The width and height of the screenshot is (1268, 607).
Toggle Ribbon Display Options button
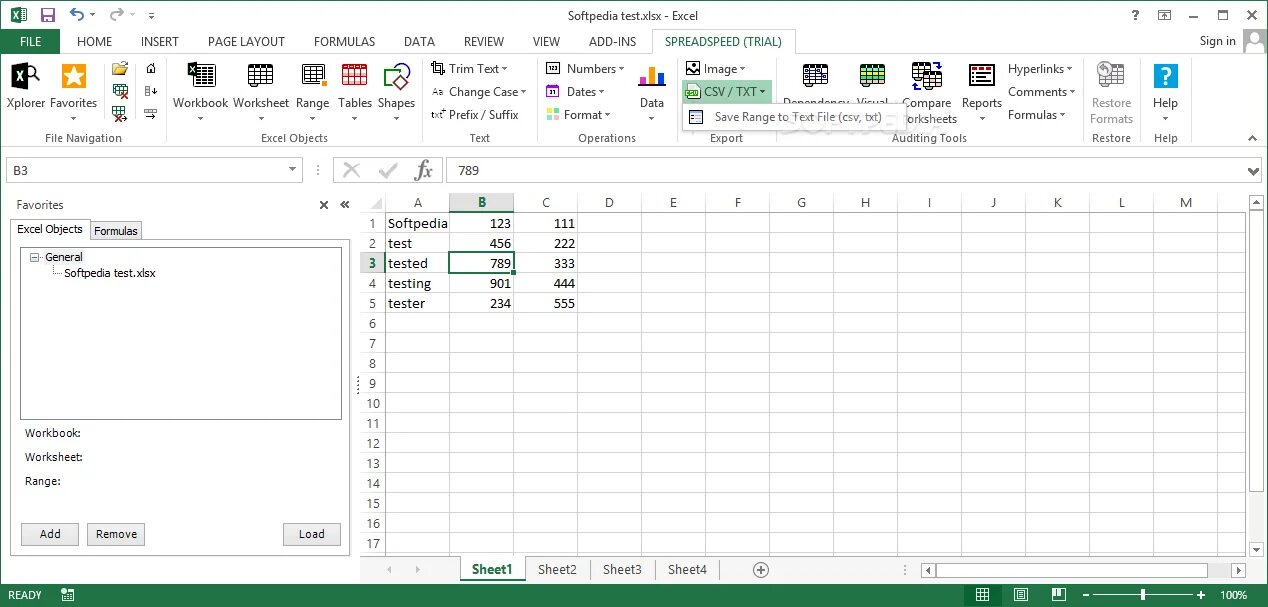[x=1165, y=15]
